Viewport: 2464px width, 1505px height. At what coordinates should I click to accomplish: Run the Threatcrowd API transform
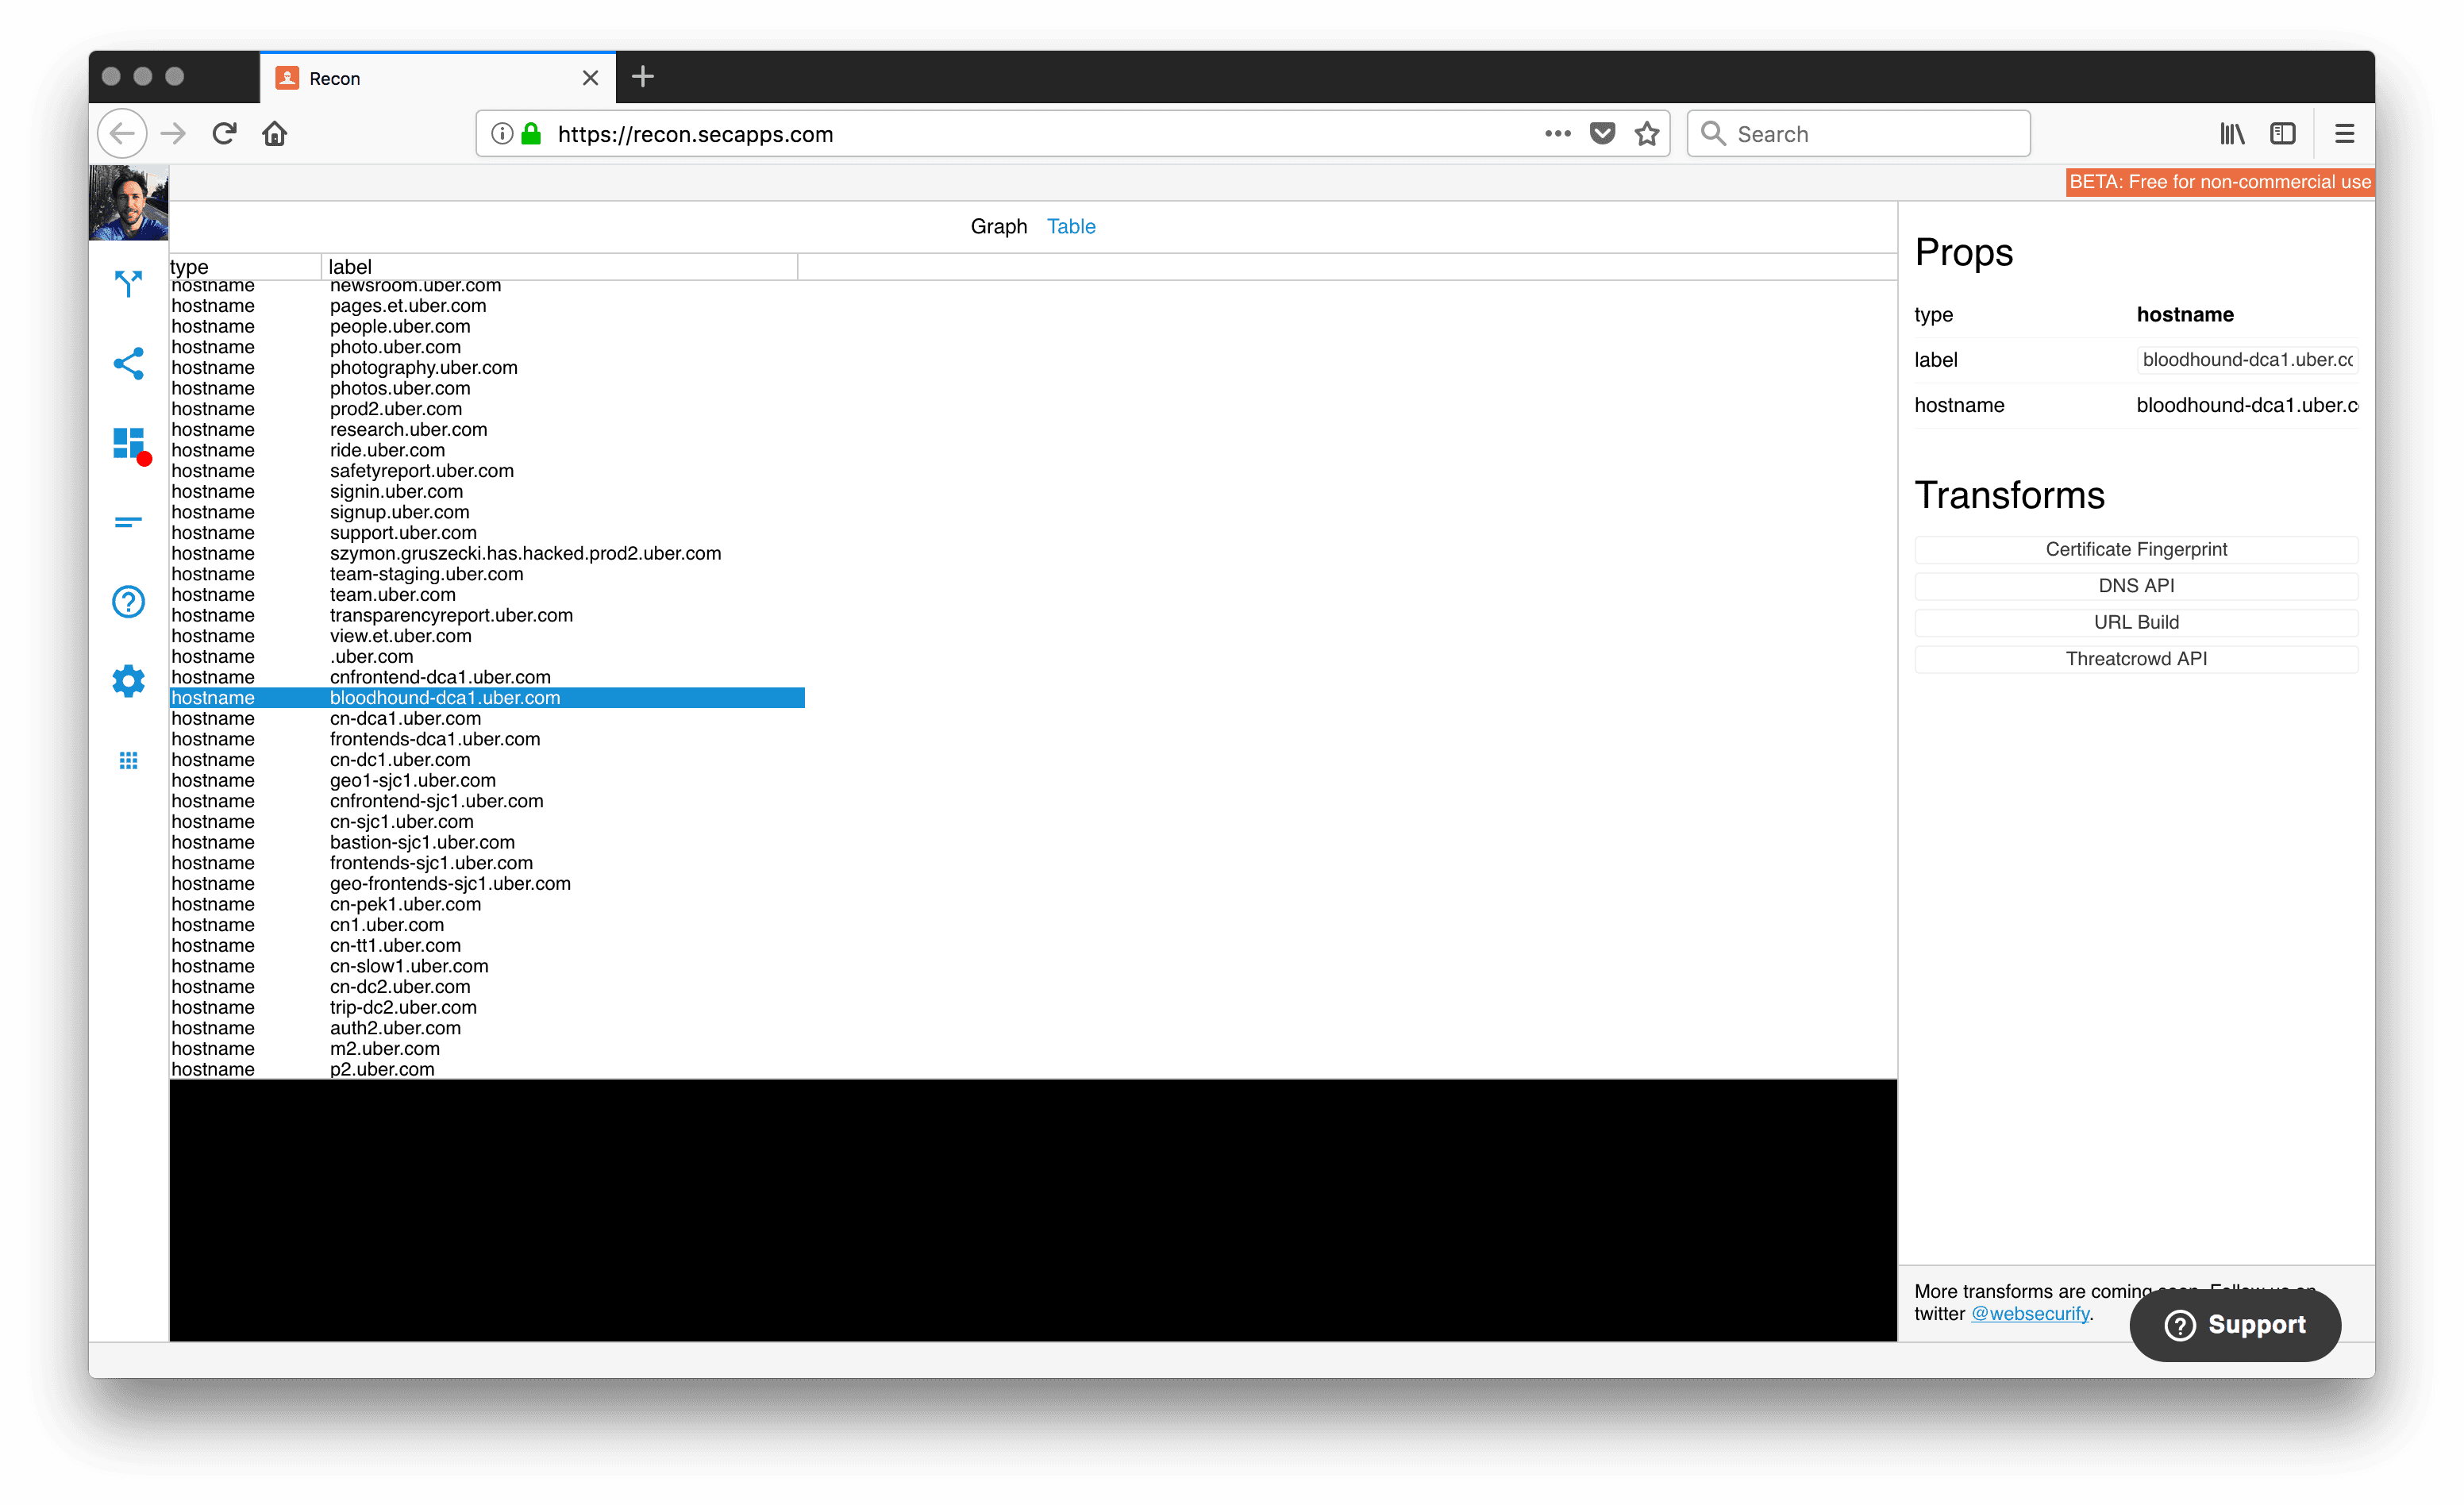2136,659
